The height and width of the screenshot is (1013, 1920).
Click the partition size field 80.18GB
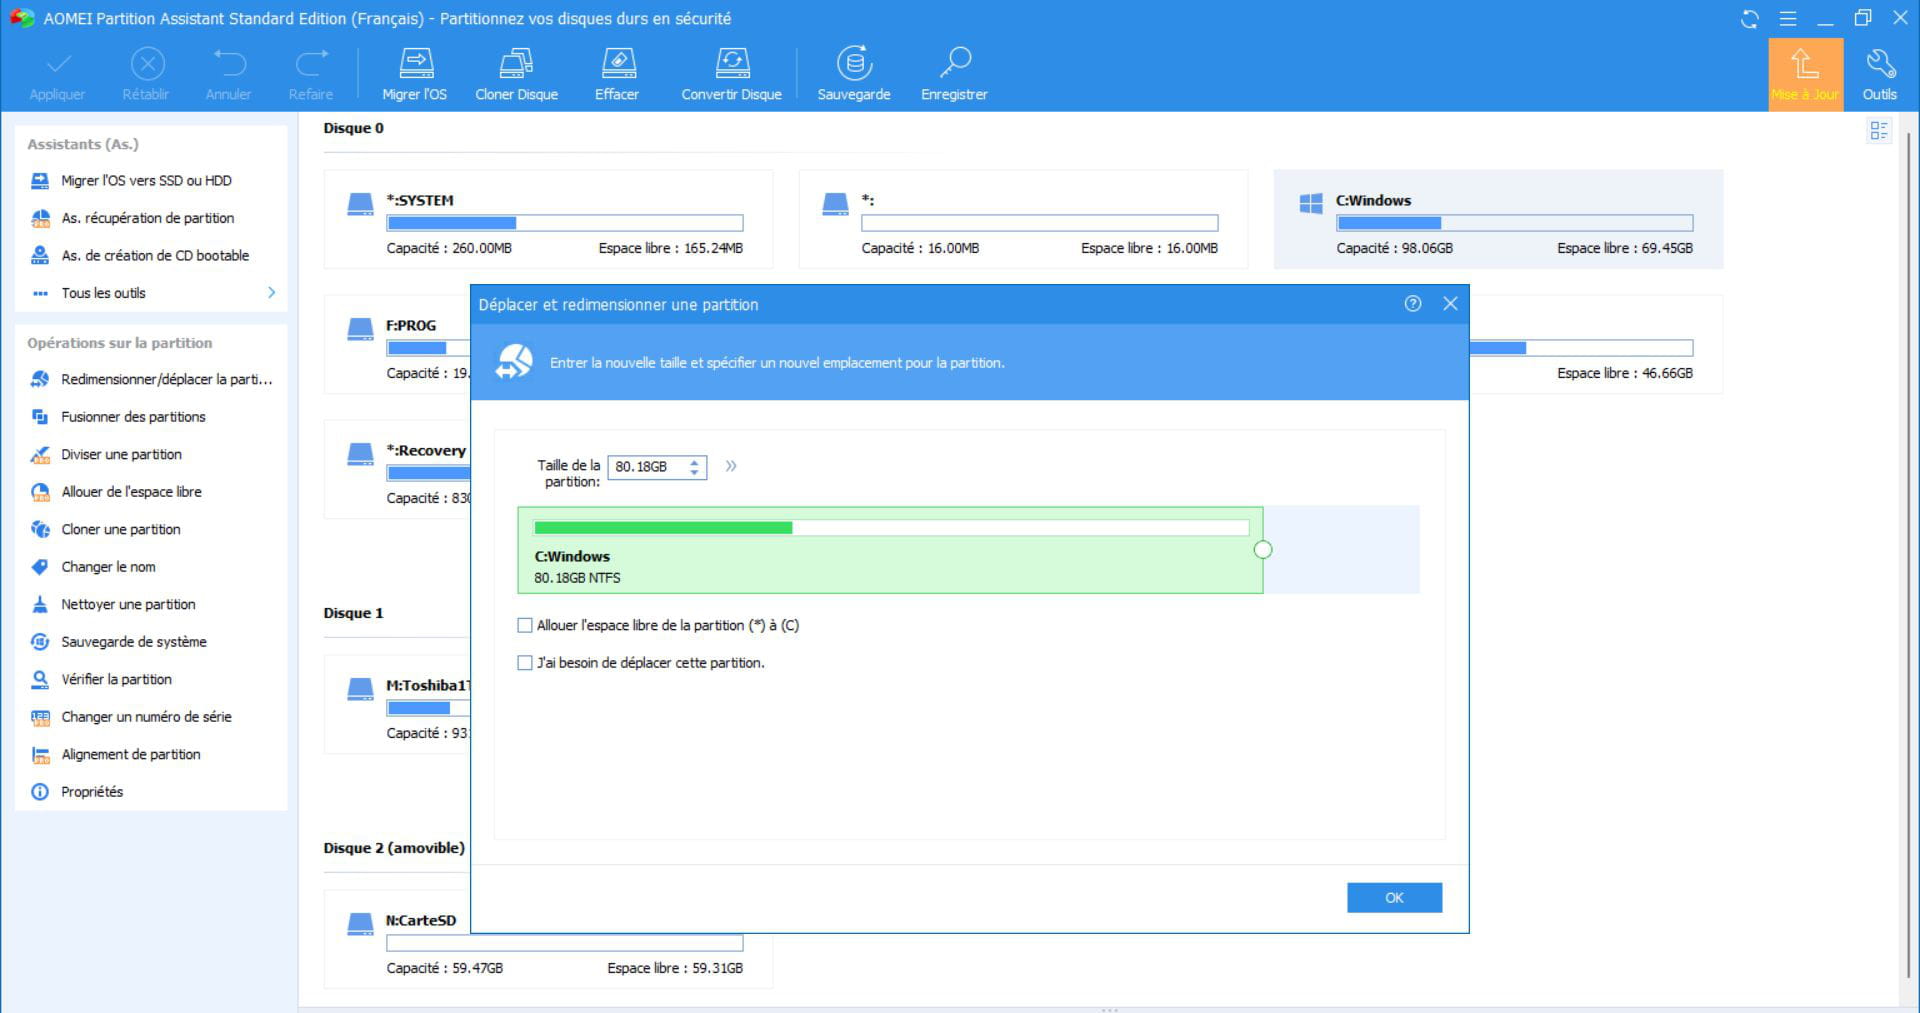coord(646,467)
